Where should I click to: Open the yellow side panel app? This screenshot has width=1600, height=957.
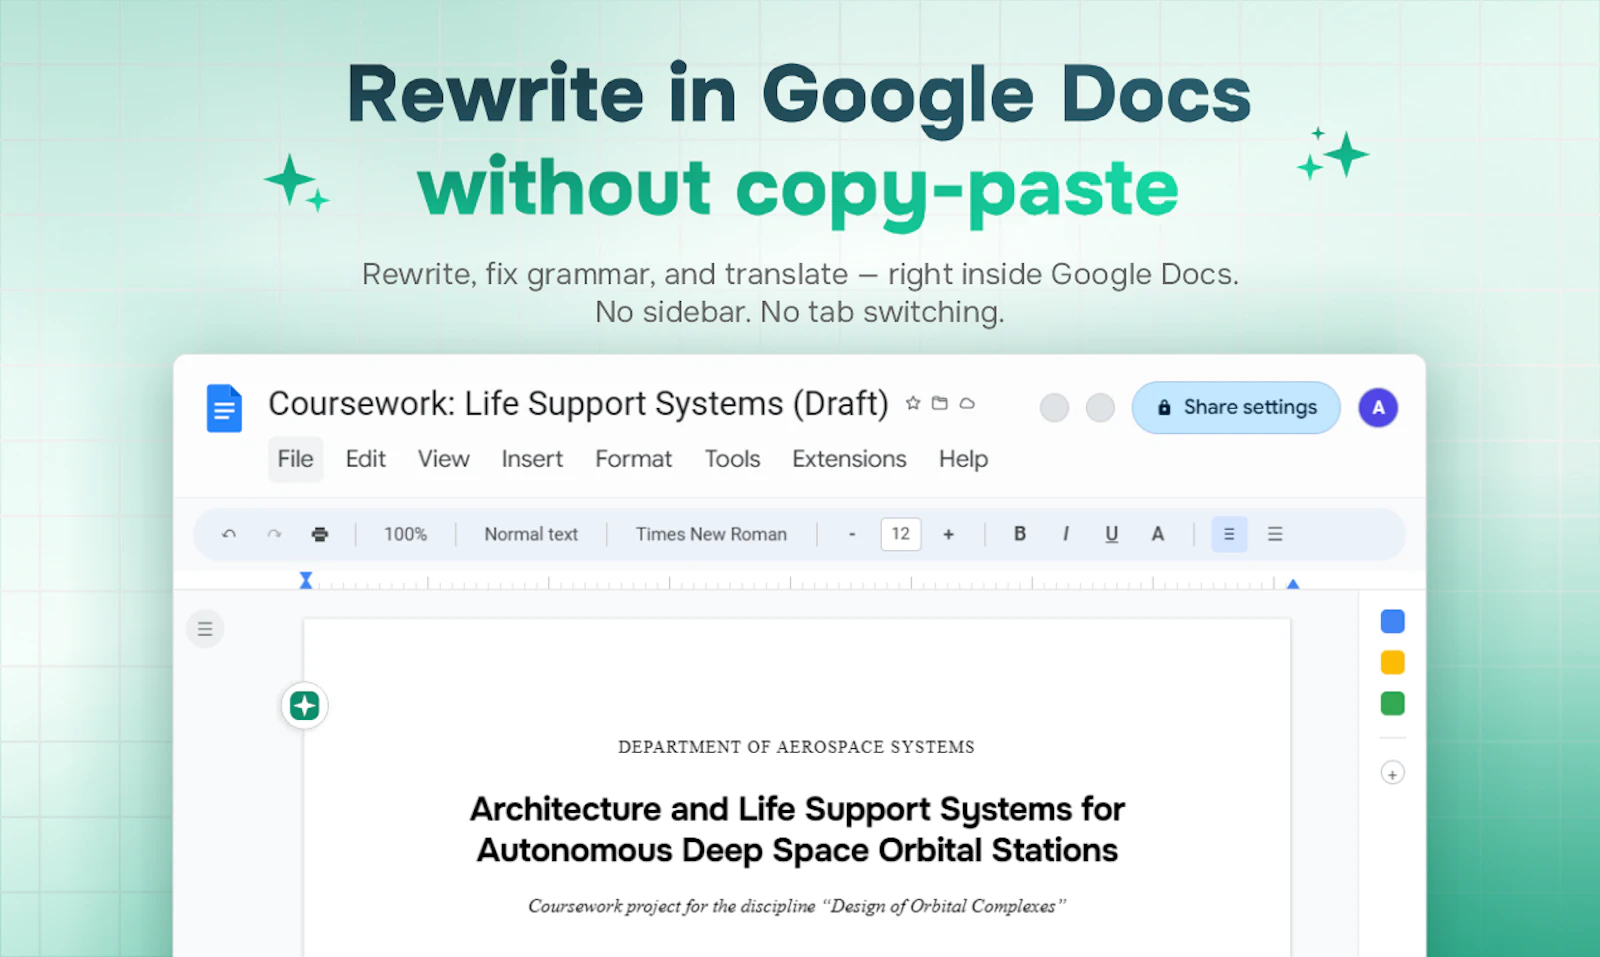tap(1392, 663)
